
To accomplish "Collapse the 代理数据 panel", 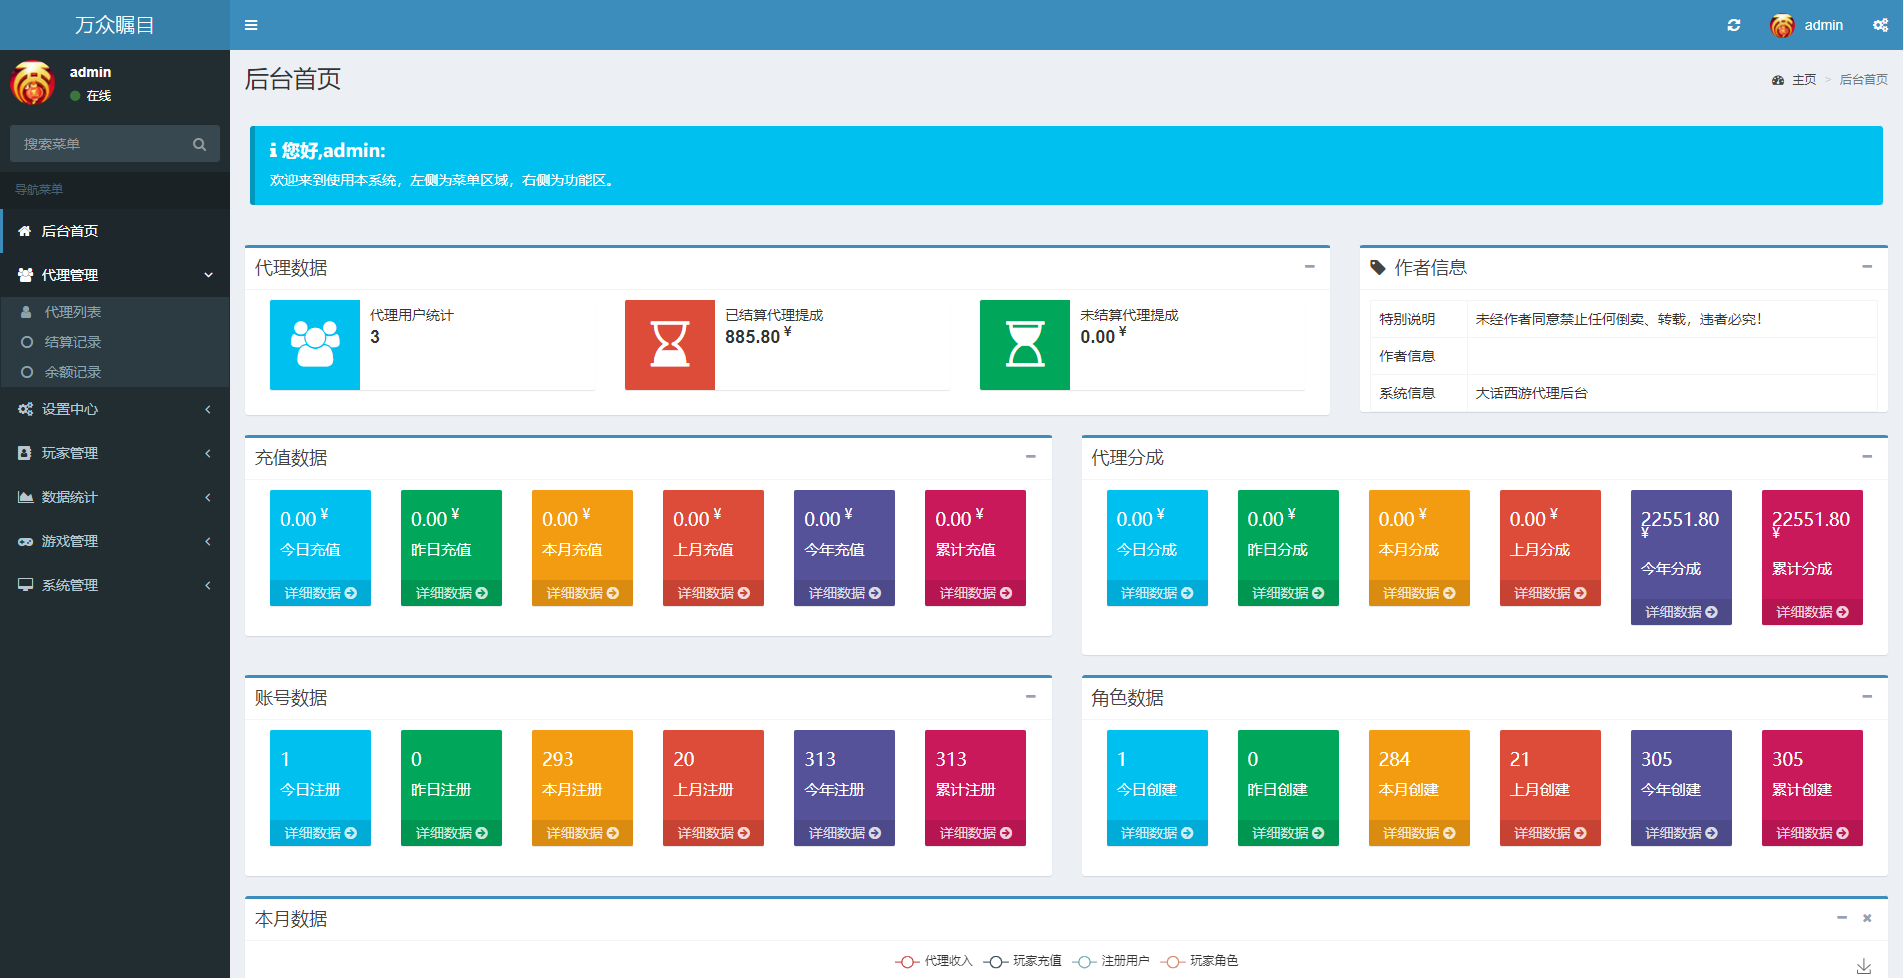I will pyautogui.click(x=1309, y=267).
